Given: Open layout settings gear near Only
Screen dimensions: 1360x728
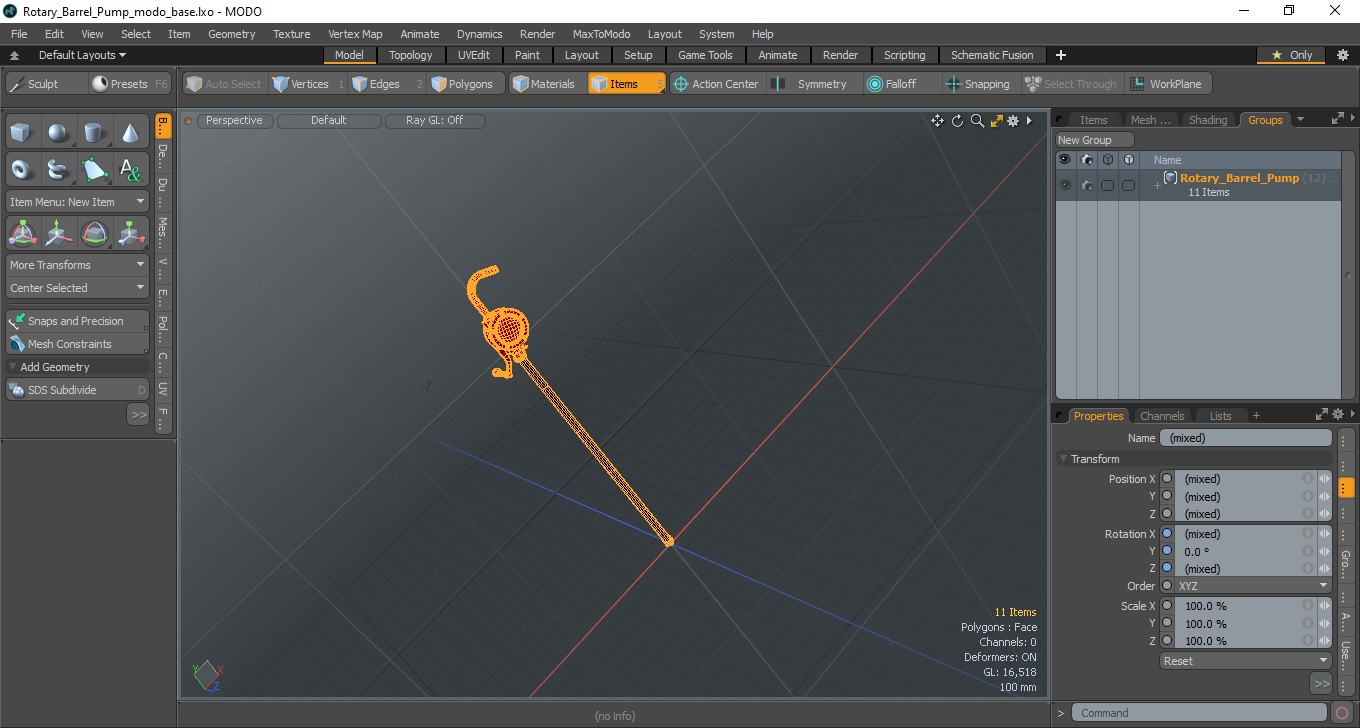Looking at the screenshot, I should (1342, 55).
